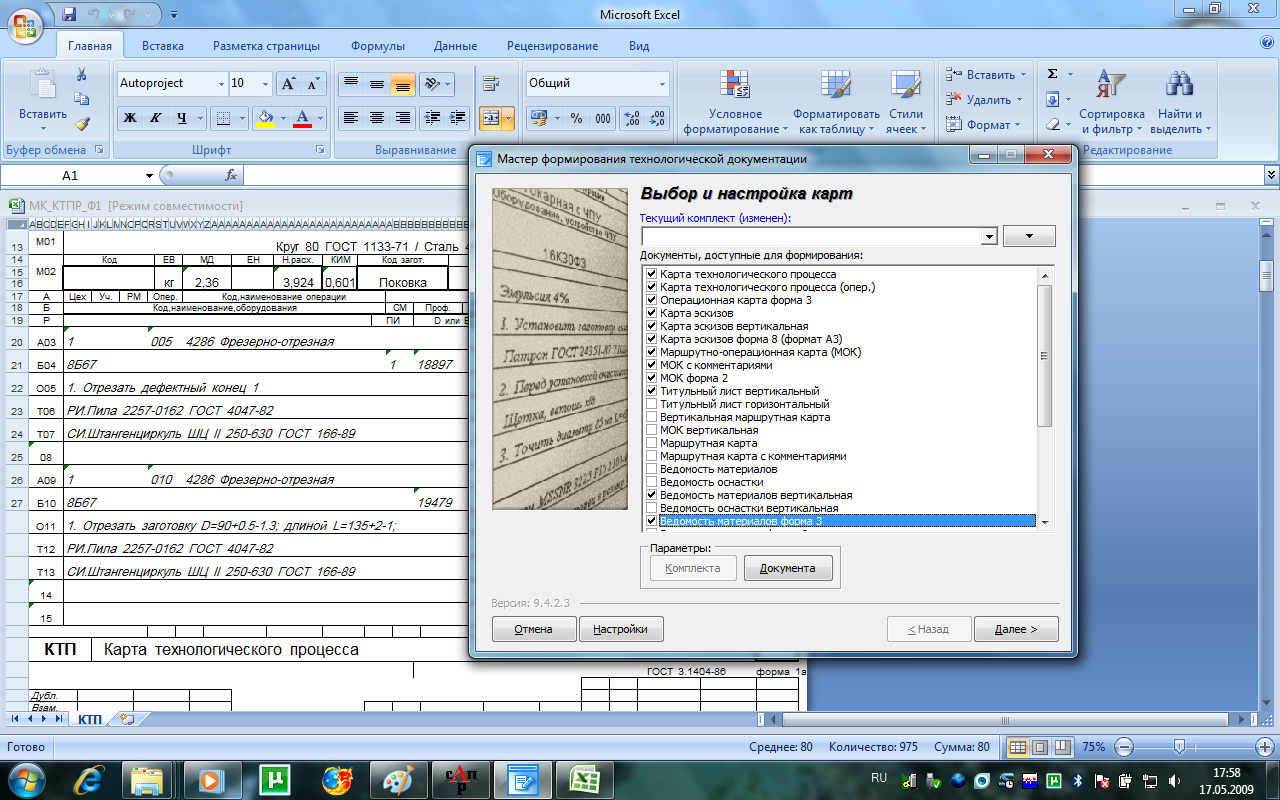1280x800 pixels.
Task: Select the КТП sheet tab
Action: click(x=89, y=718)
